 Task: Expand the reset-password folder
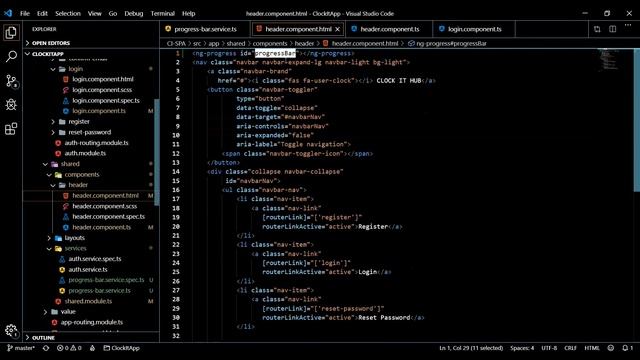(89, 132)
